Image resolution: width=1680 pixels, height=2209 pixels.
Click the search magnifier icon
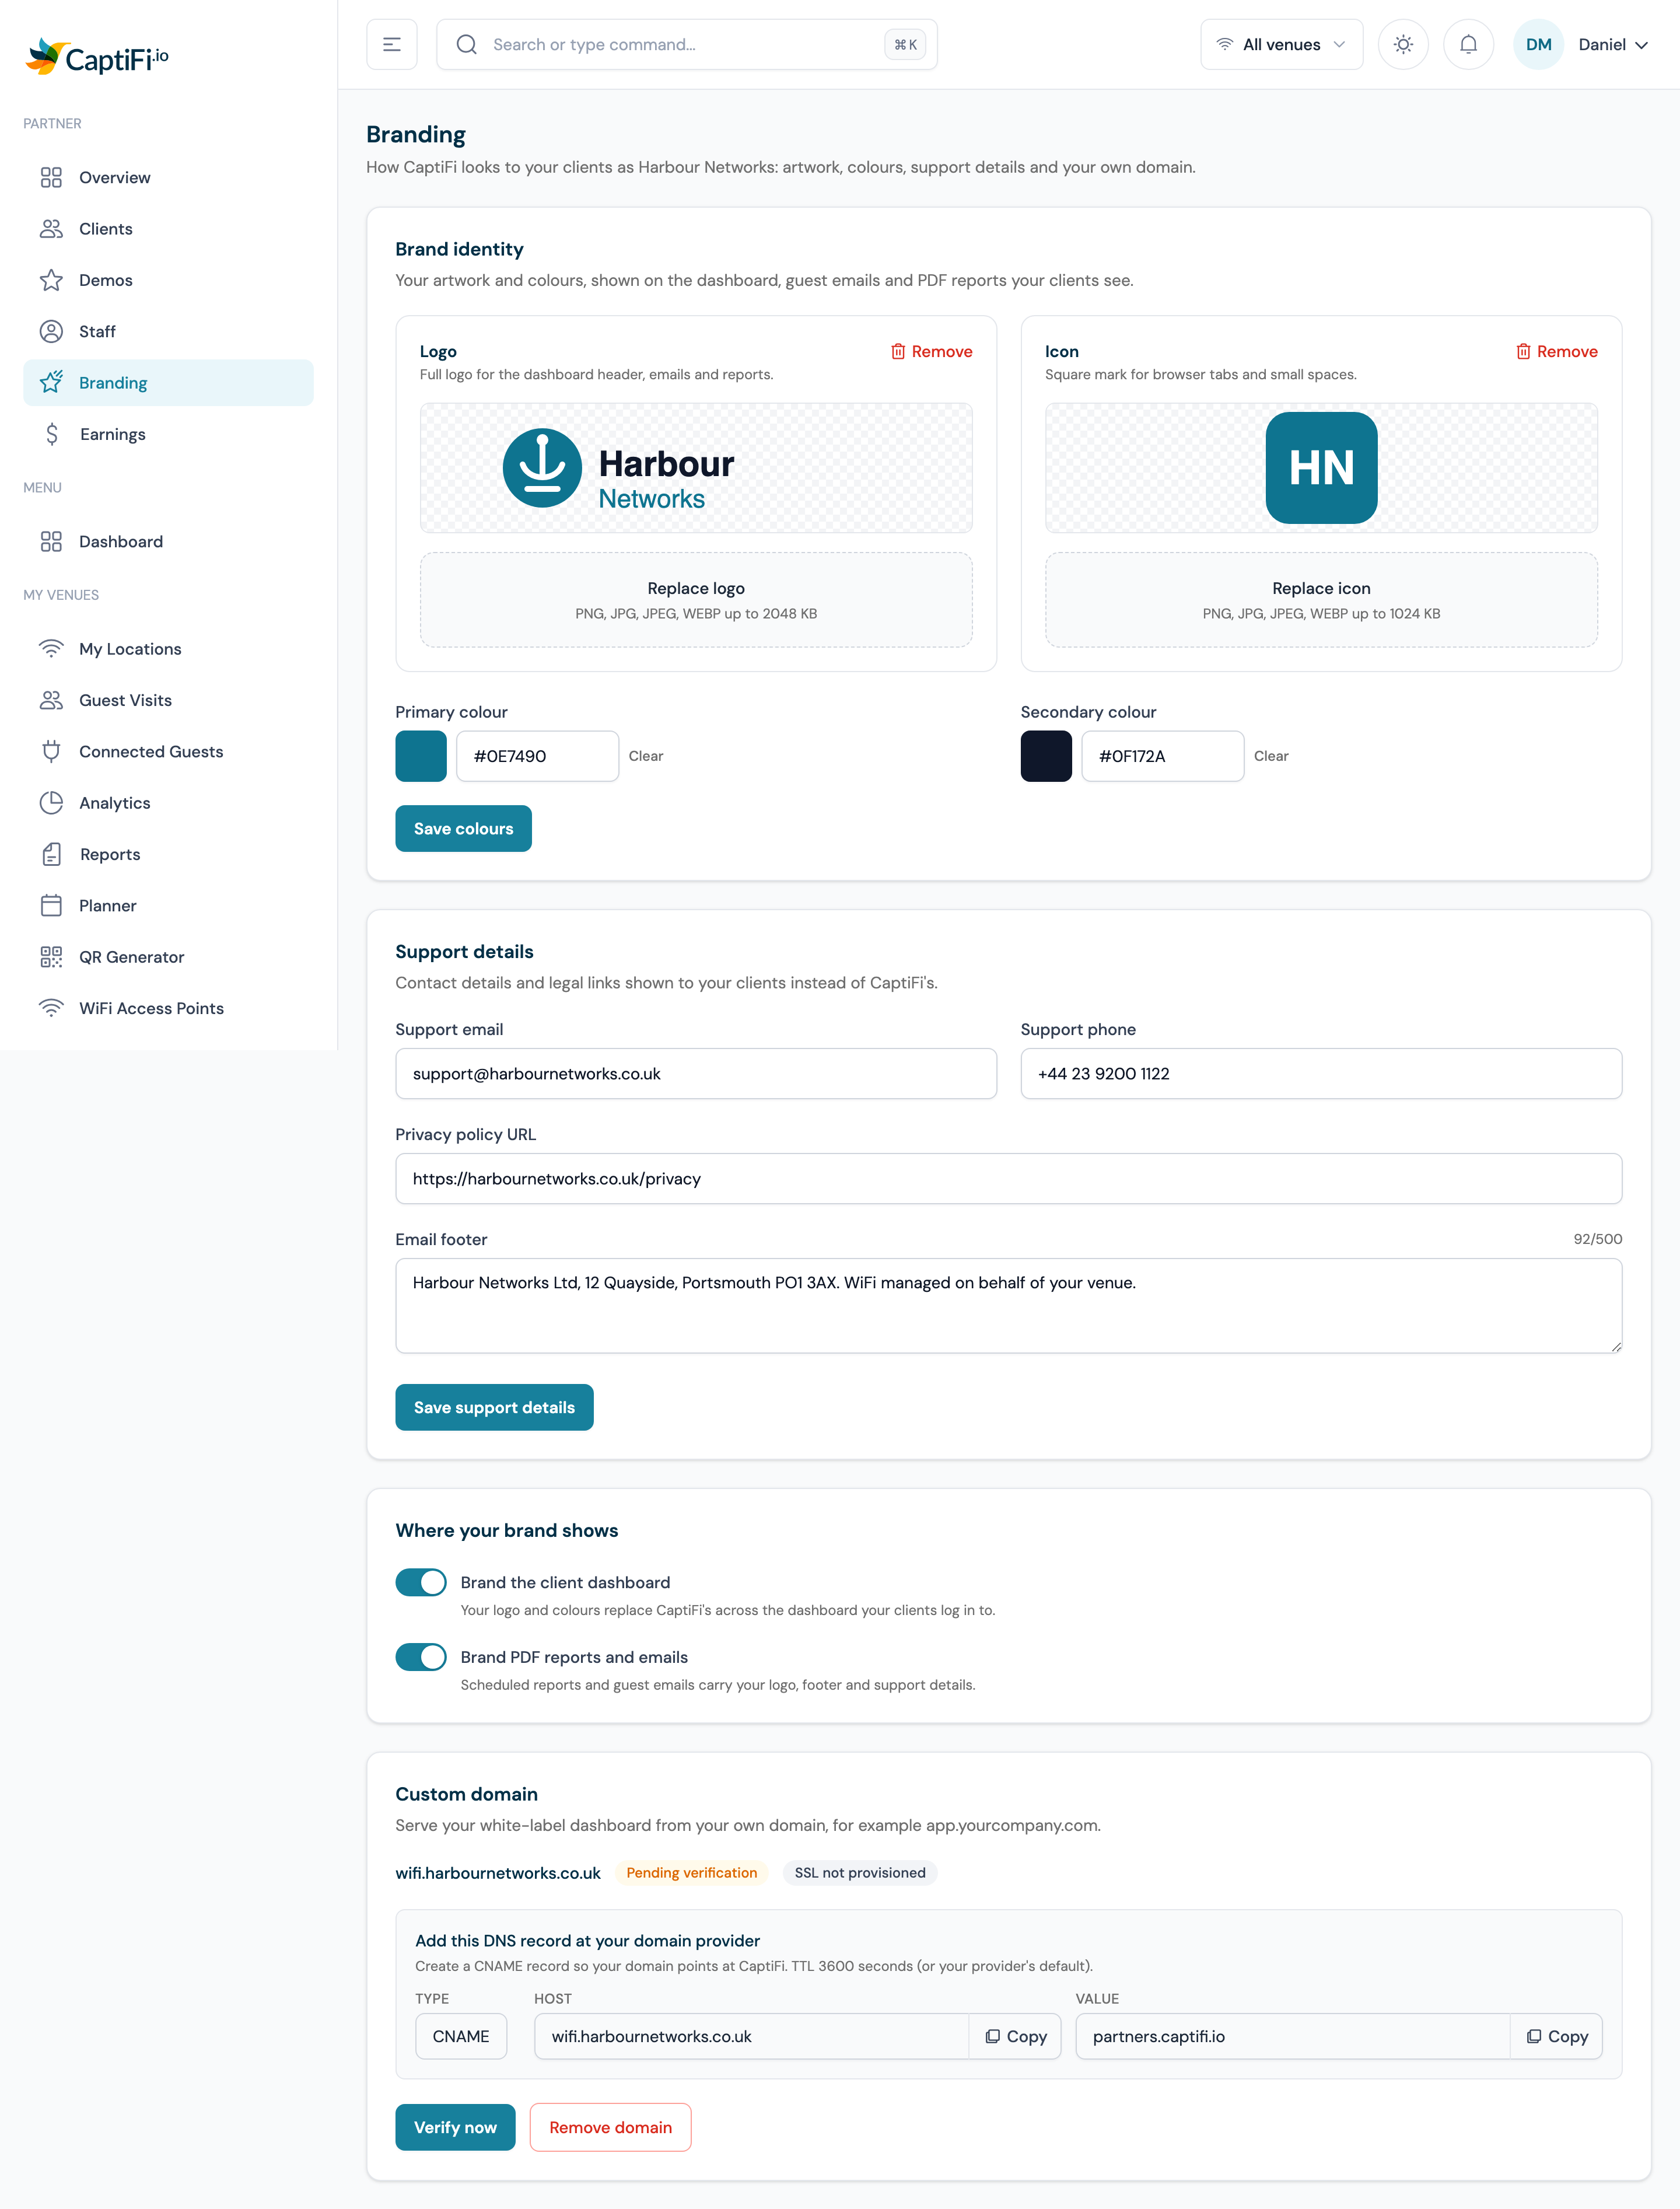click(467, 45)
